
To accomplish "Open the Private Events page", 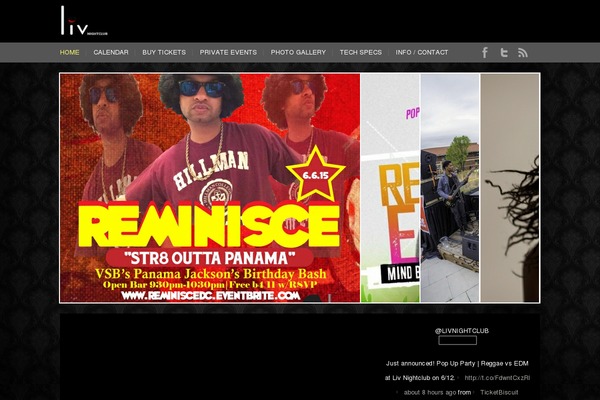I will (228, 52).
